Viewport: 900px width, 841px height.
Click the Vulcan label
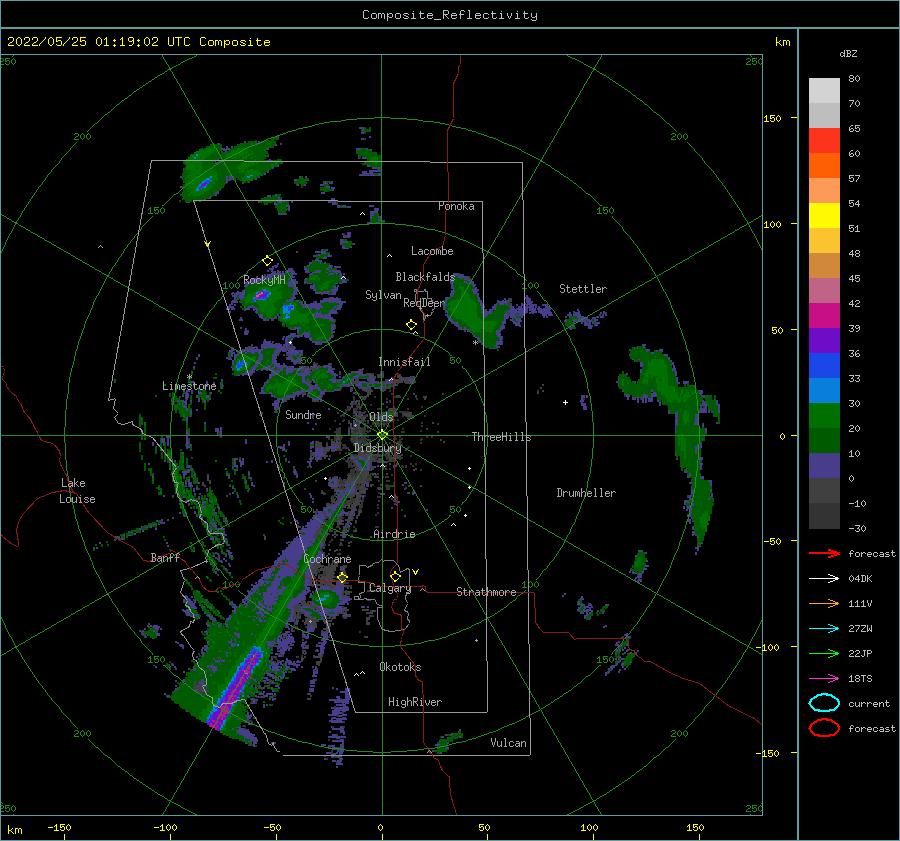[508, 743]
